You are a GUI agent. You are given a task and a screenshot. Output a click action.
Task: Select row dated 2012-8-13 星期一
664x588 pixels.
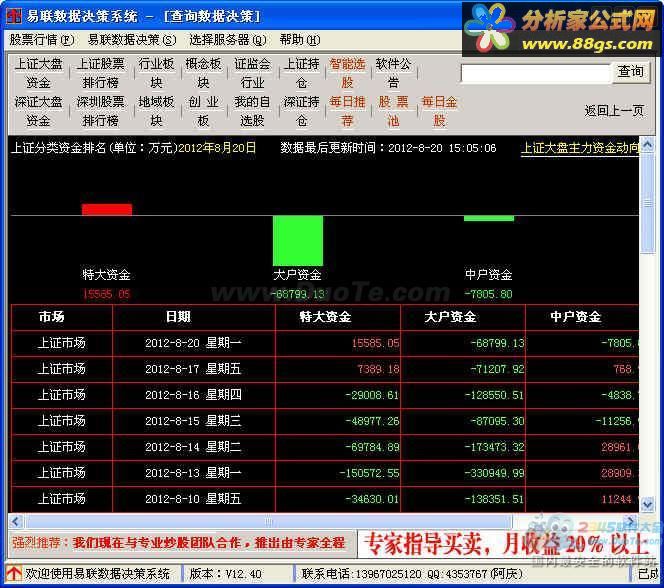click(x=325, y=473)
